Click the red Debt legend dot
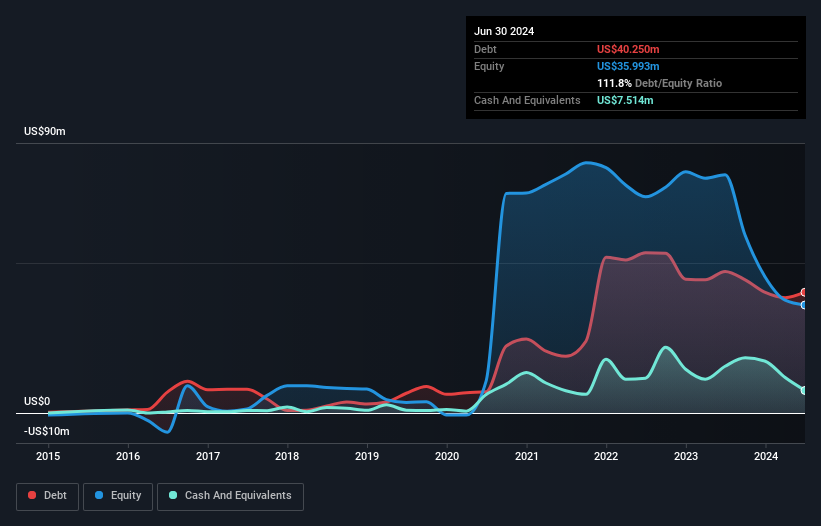Viewport: 821px width, 526px height. click(x=32, y=495)
